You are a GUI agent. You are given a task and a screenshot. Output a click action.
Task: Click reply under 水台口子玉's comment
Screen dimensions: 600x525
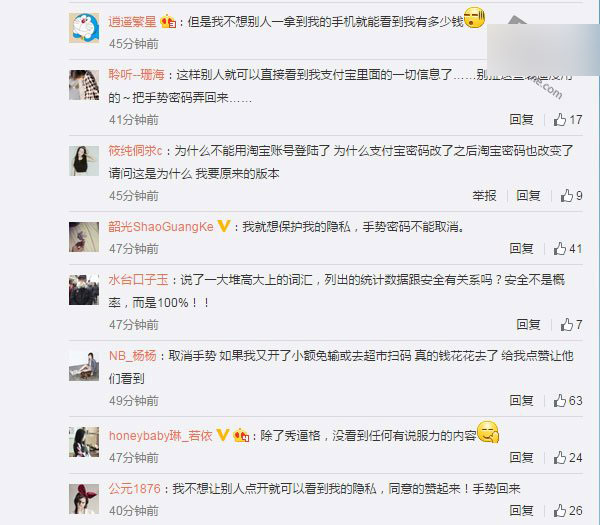[x=528, y=324]
